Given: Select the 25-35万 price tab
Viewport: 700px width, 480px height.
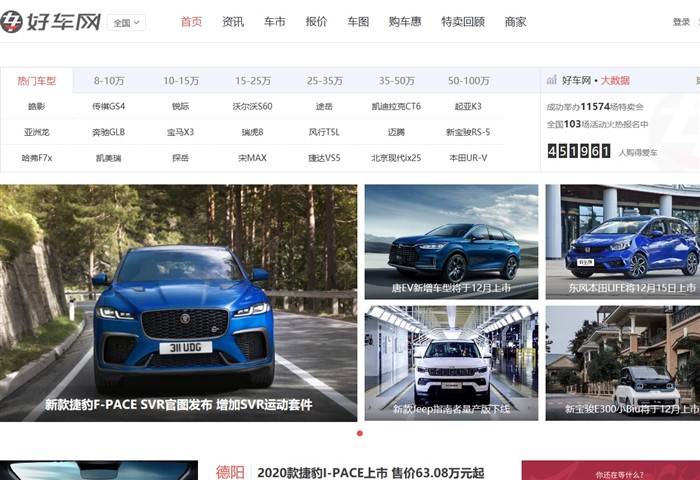Looking at the screenshot, I should click(x=325, y=81).
